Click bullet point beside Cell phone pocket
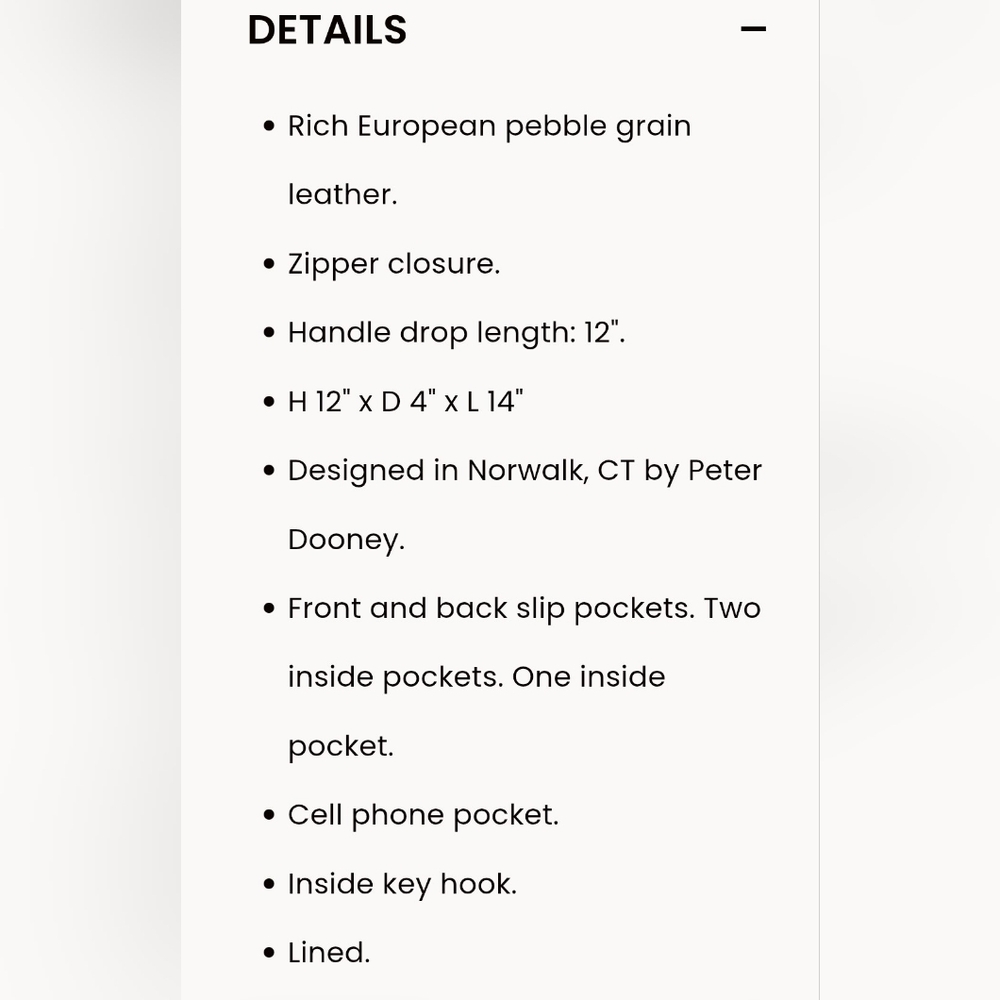Viewport: 1000px width, 1000px height. 269,815
